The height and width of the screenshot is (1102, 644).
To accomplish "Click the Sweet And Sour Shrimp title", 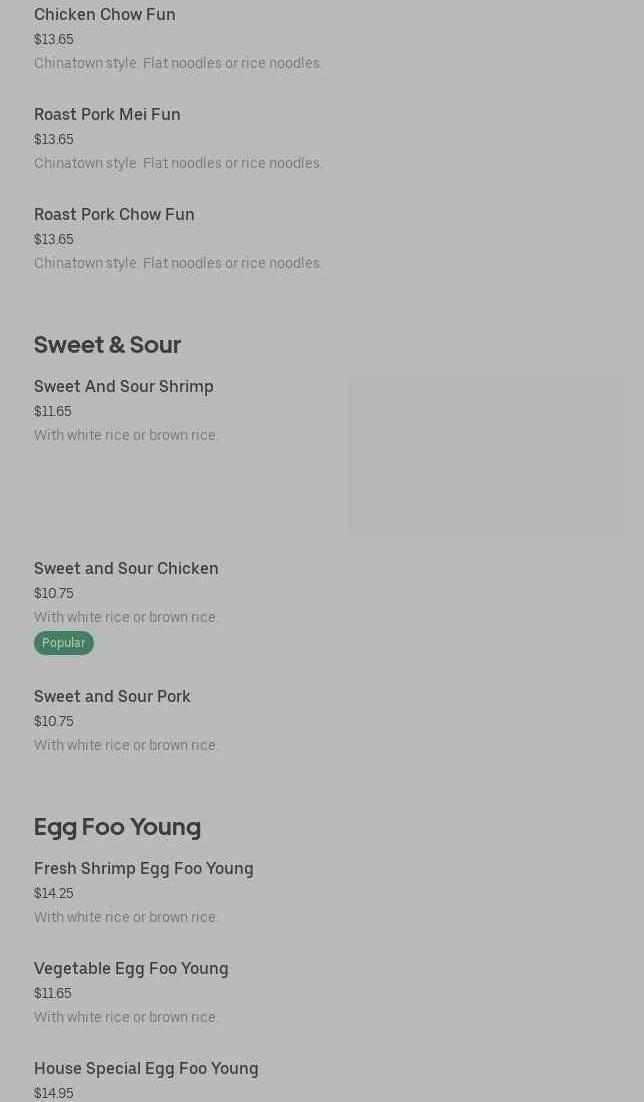I will tap(124, 387).
